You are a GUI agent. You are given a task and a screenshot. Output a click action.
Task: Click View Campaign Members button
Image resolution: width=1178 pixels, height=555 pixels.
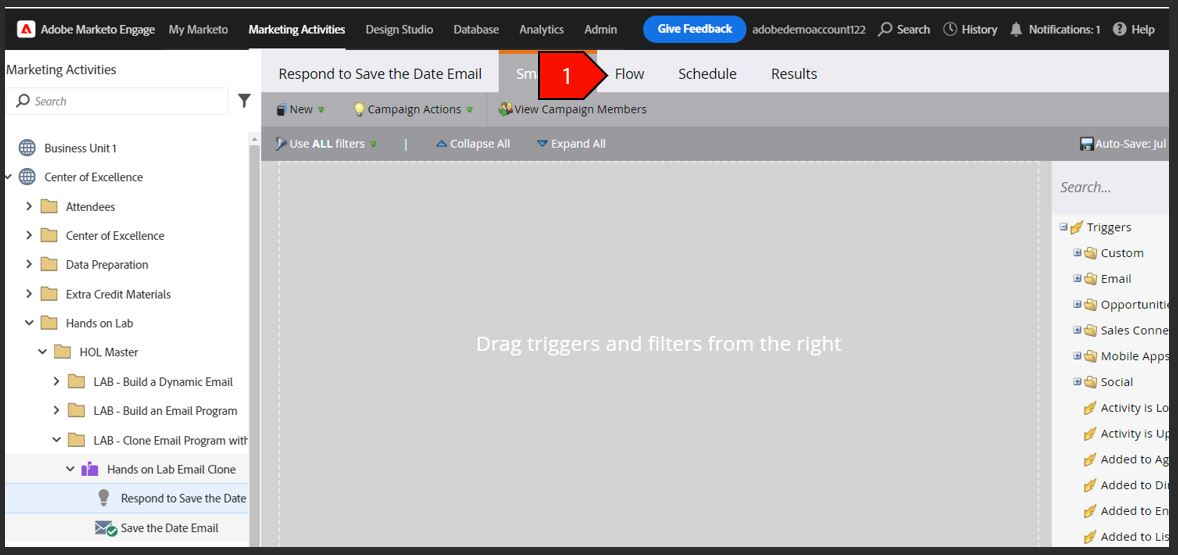tap(572, 109)
